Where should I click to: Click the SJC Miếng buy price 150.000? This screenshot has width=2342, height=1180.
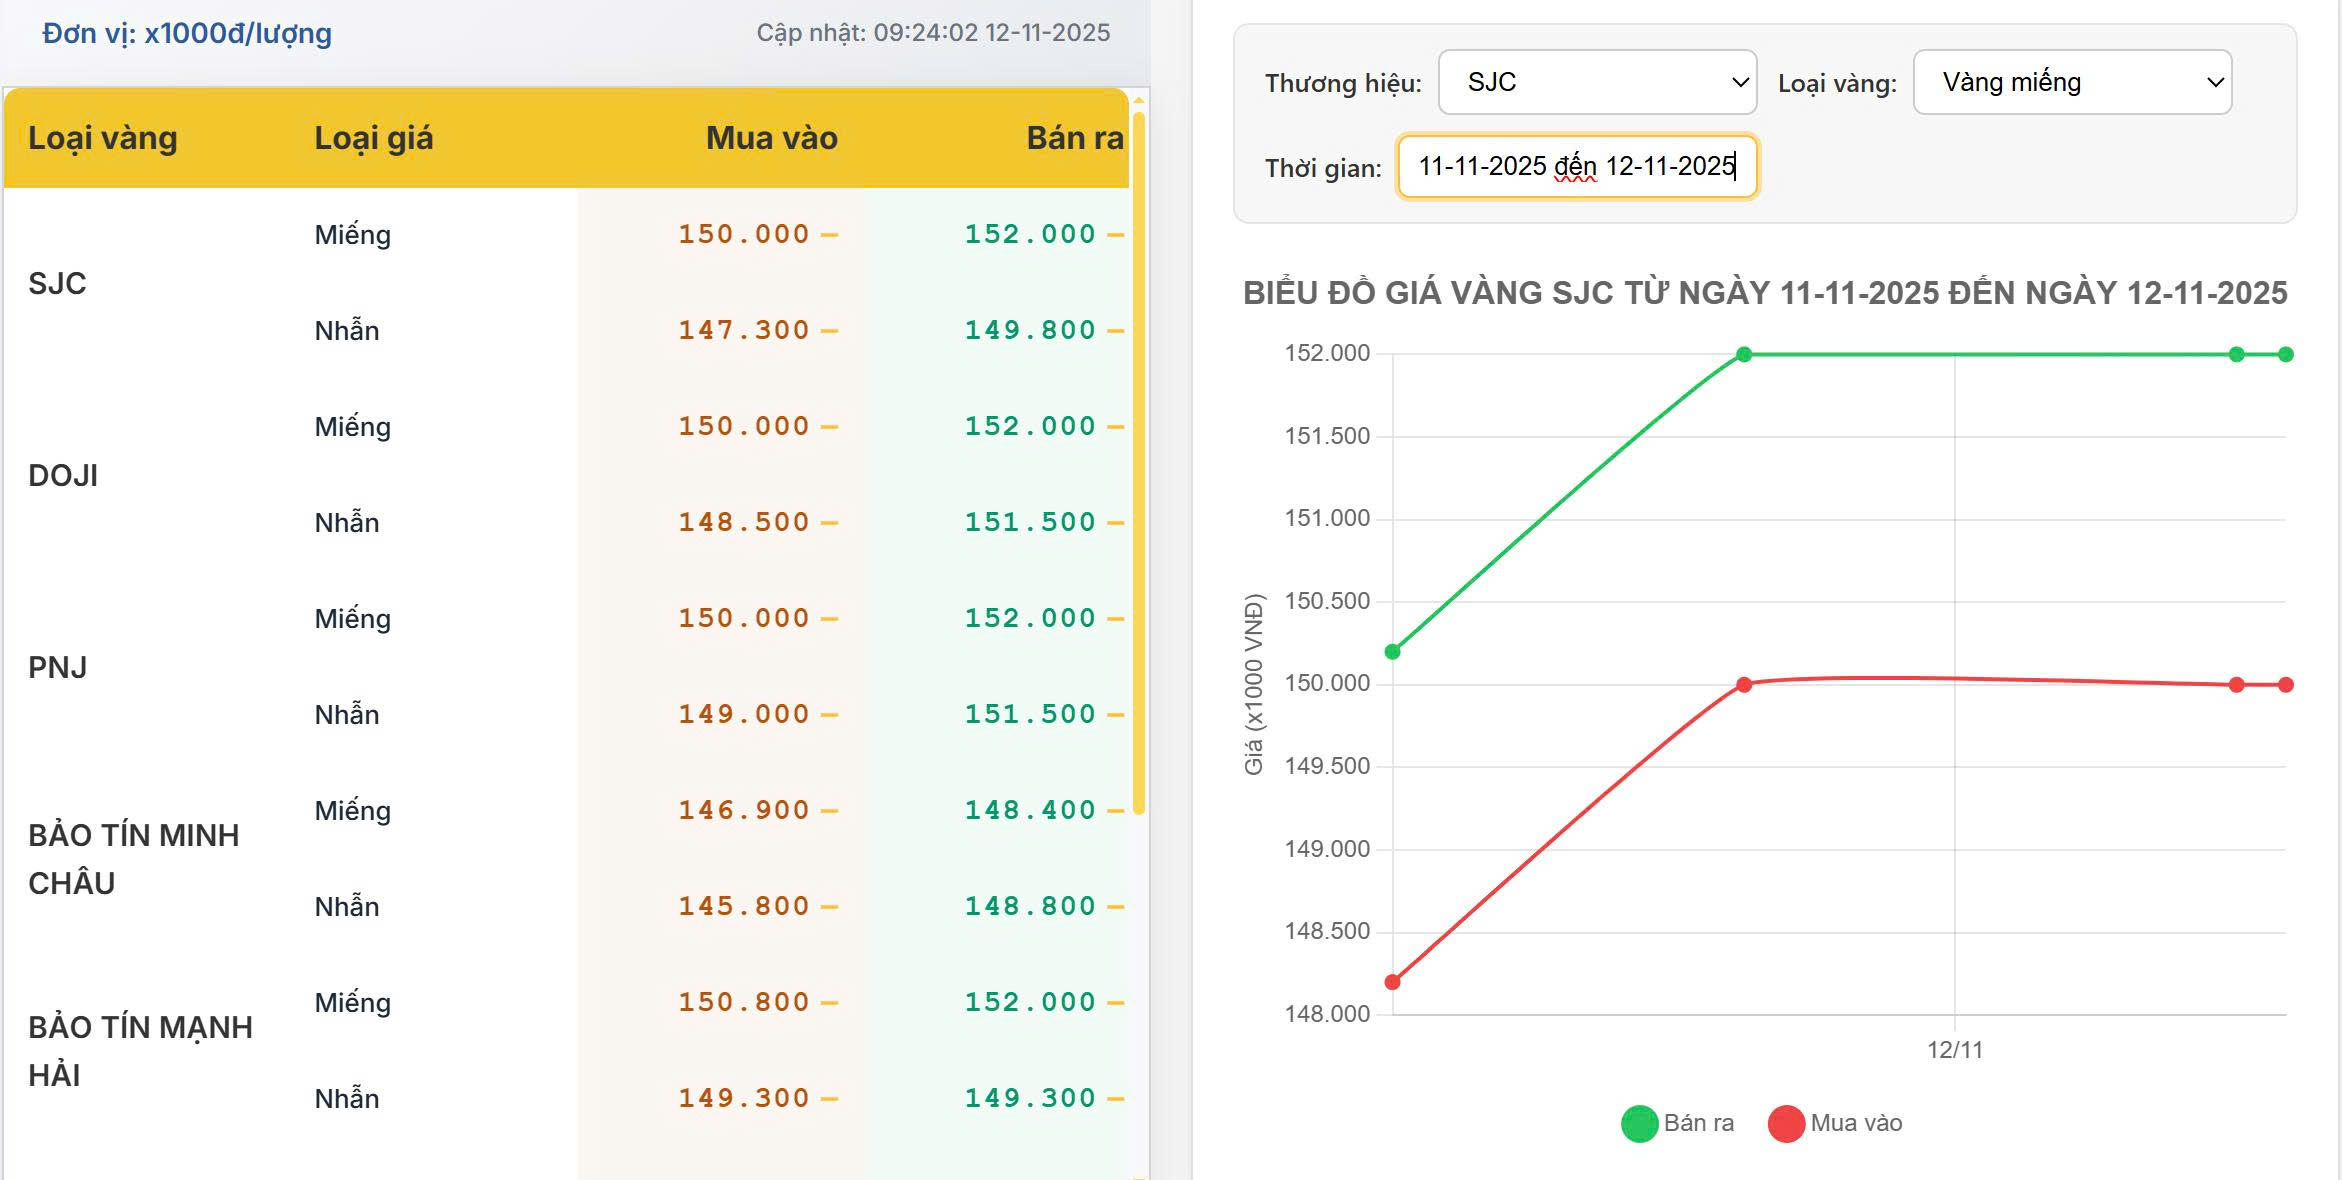tap(743, 234)
